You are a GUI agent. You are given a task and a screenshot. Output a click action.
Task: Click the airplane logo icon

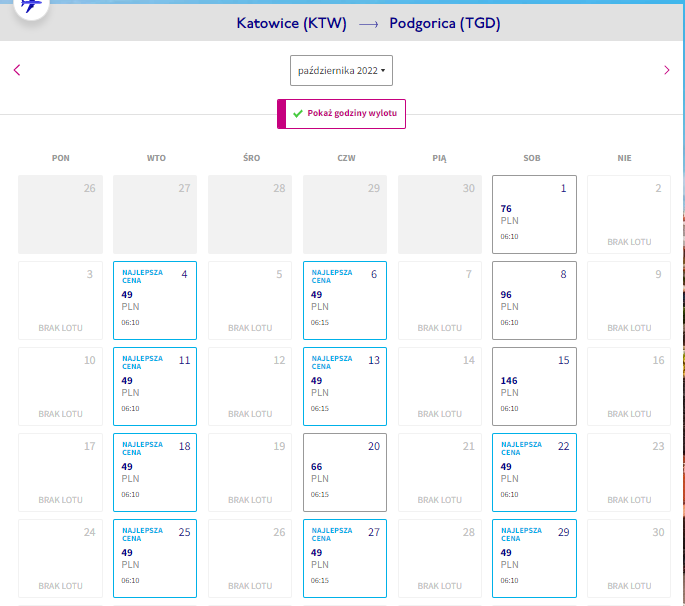[x=31, y=6]
